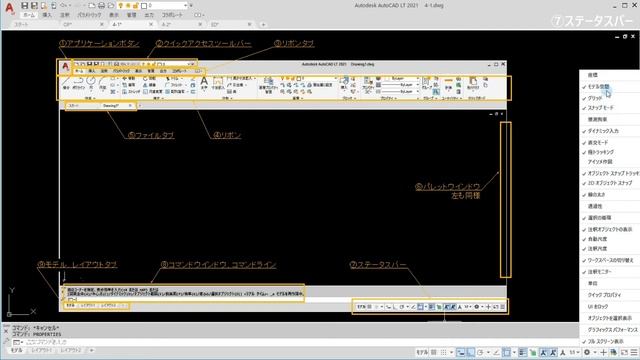Click the lineweight display icon in status bar
Image resolution: width=640 pixels, height=360 pixels.
[522, 352]
